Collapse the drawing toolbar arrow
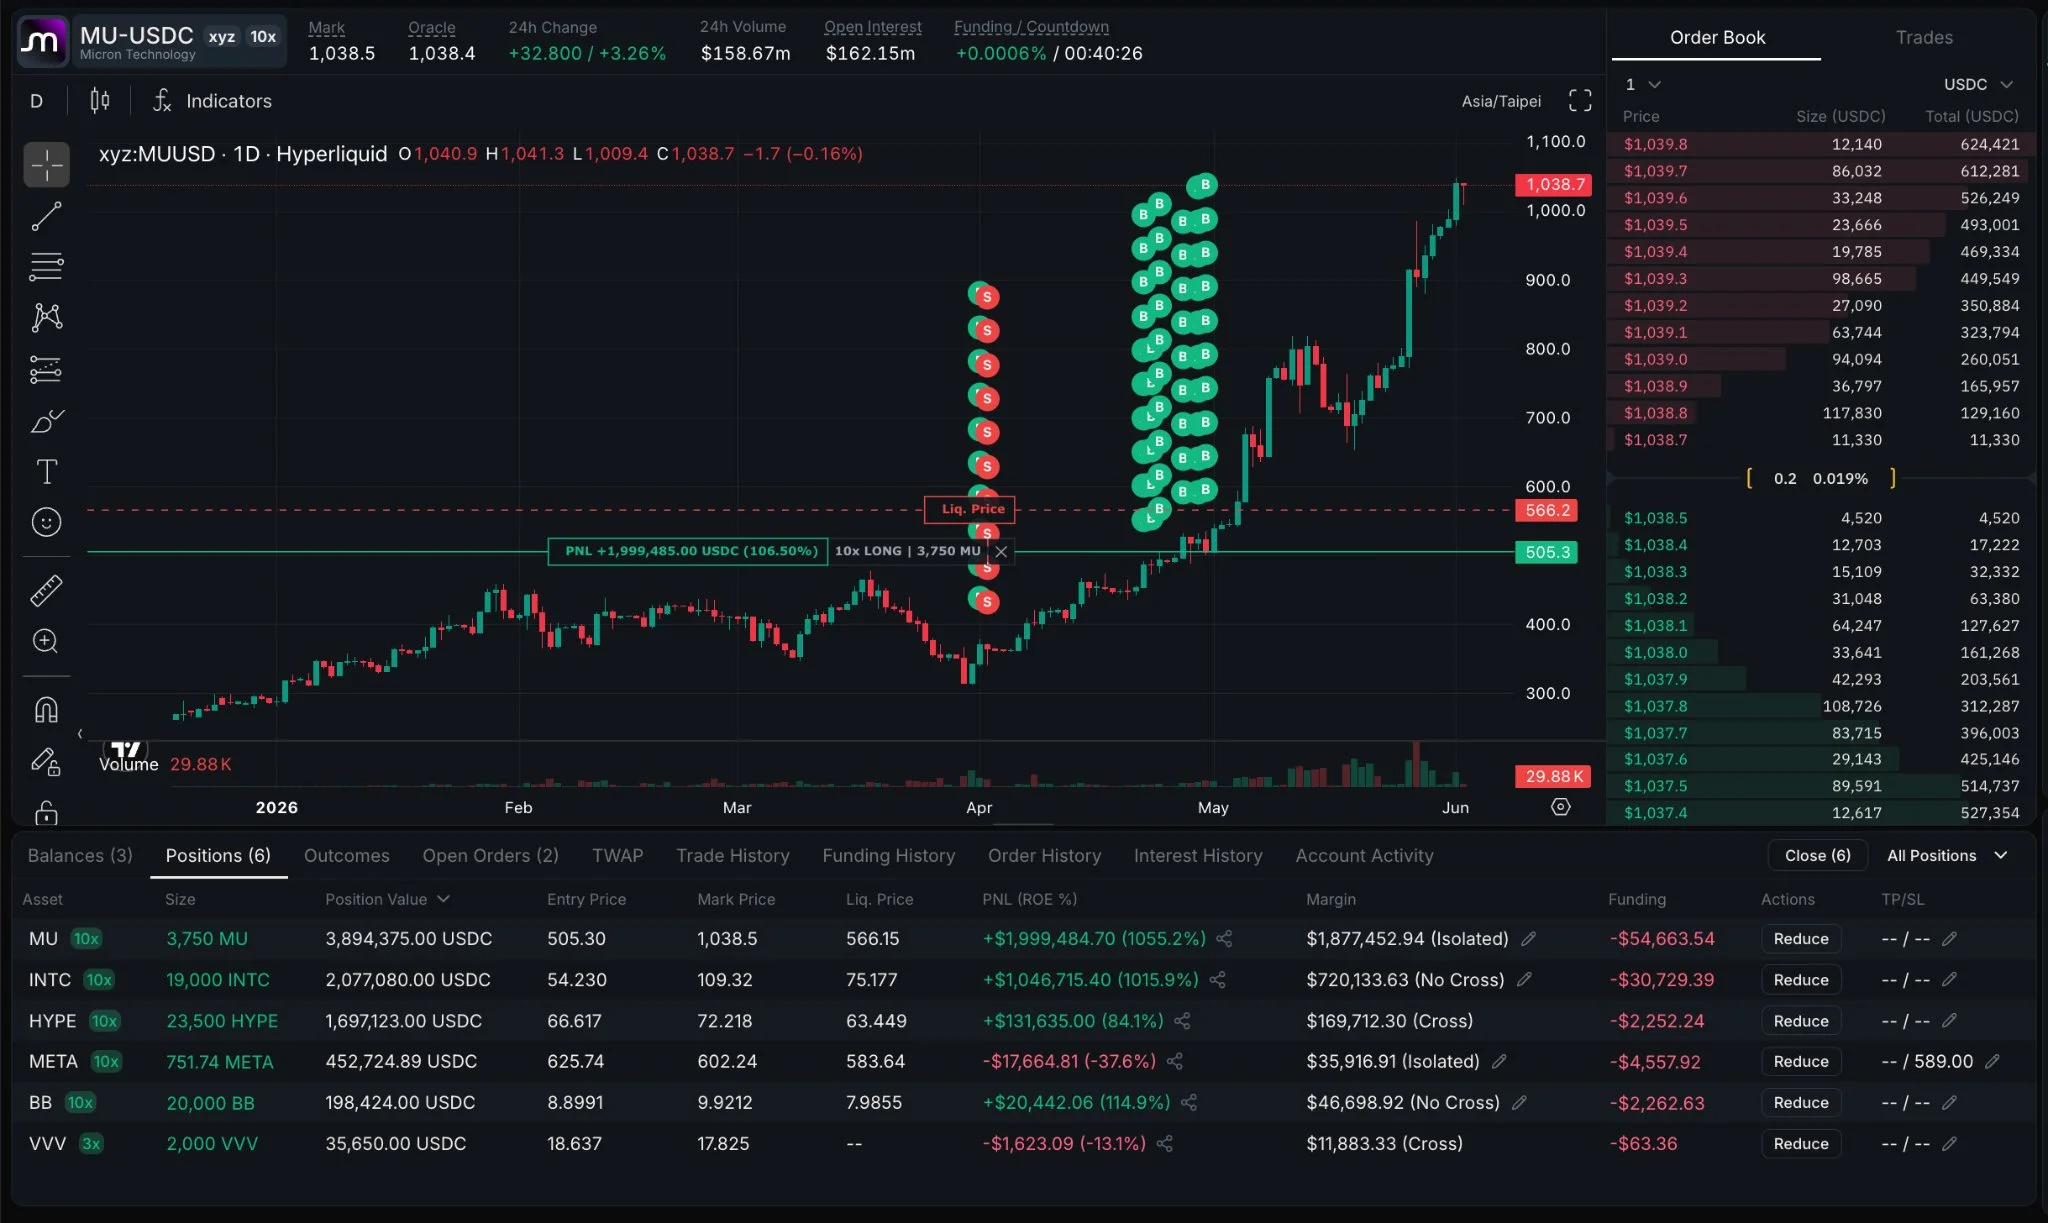This screenshot has width=2048, height=1223. point(80,734)
